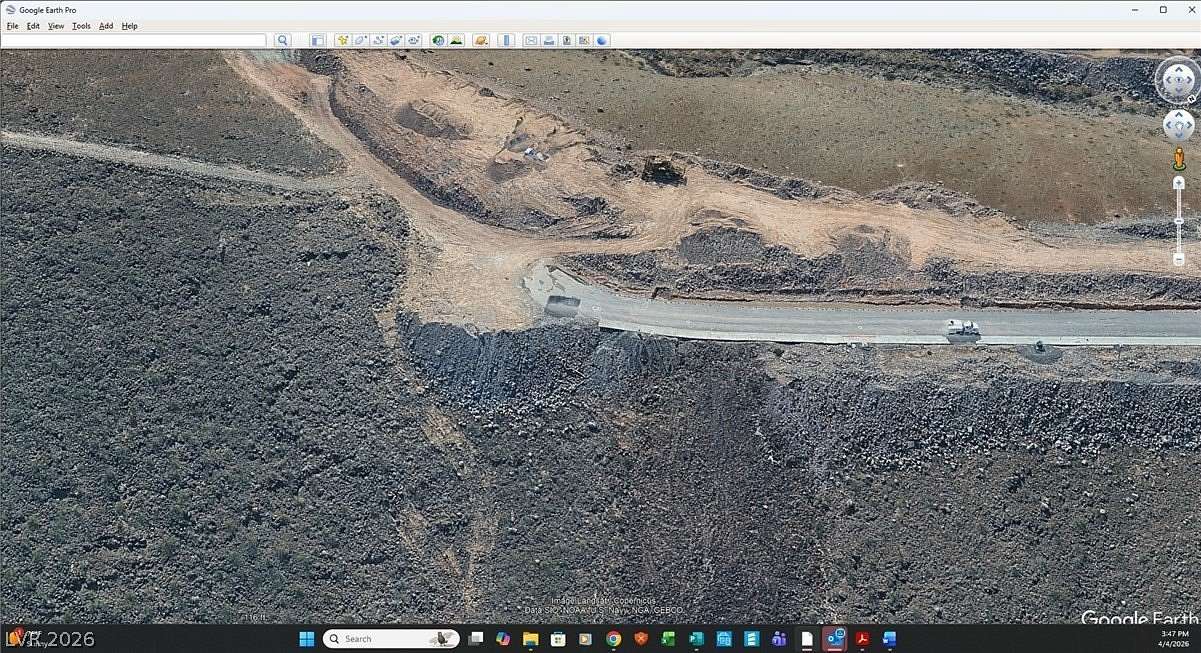Click the zoom slider handle
Viewport: 1201px width, 653px height.
1177,220
